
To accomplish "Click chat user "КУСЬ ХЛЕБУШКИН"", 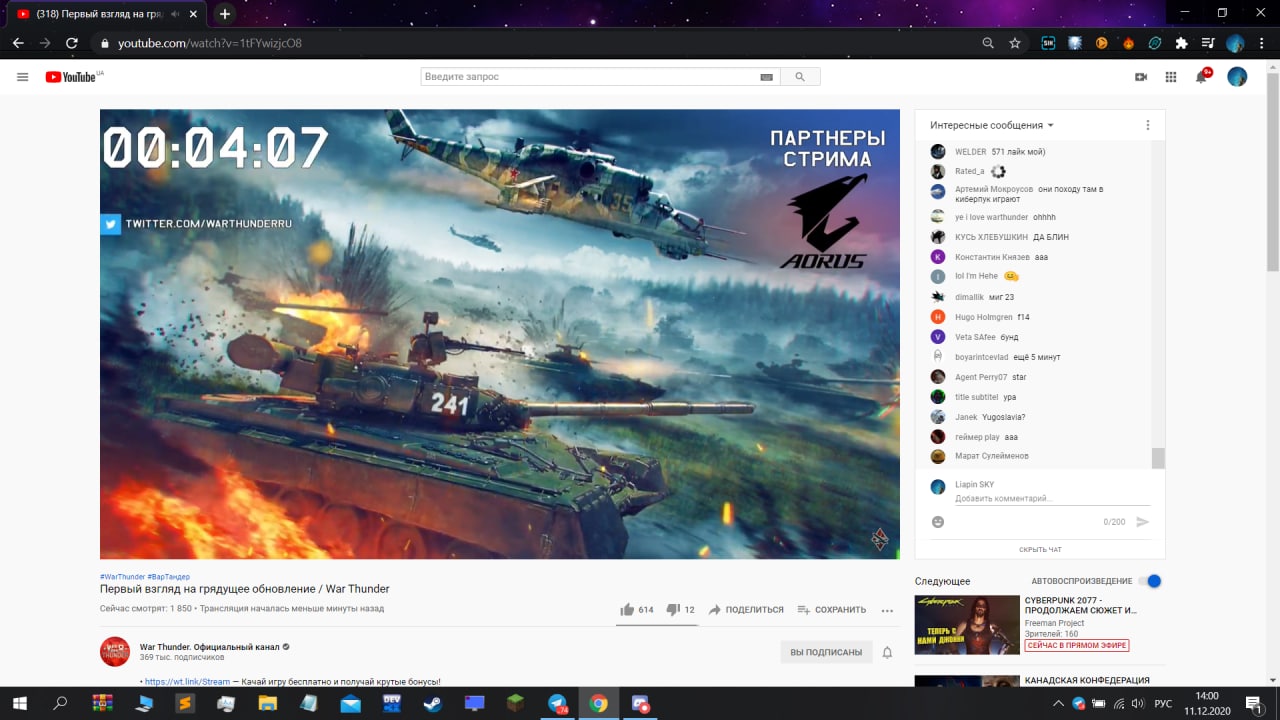I will pyautogui.click(x=991, y=237).
